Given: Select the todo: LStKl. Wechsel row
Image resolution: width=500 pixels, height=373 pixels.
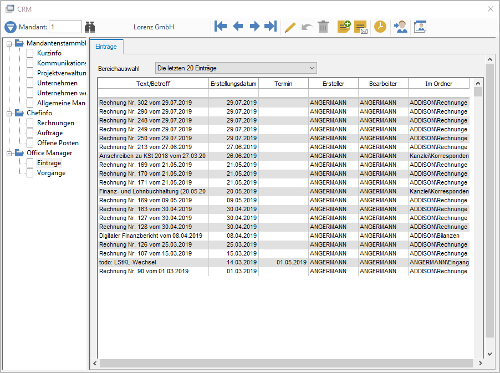Looking at the screenshot, I should [x=284, y=262].
